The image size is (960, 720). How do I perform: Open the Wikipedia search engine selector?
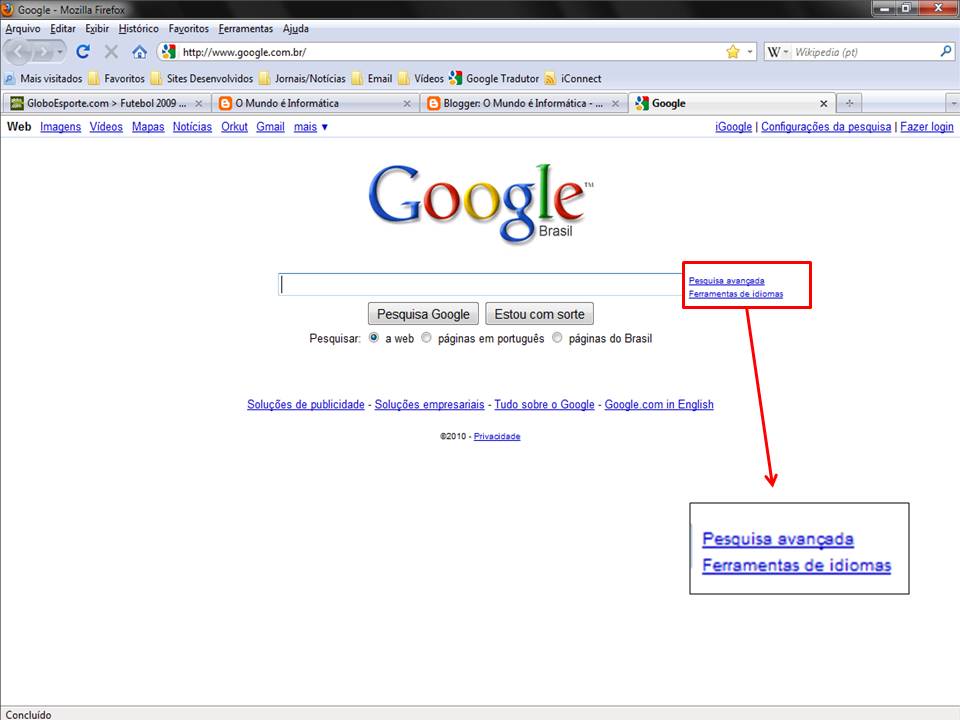[778, 52]
